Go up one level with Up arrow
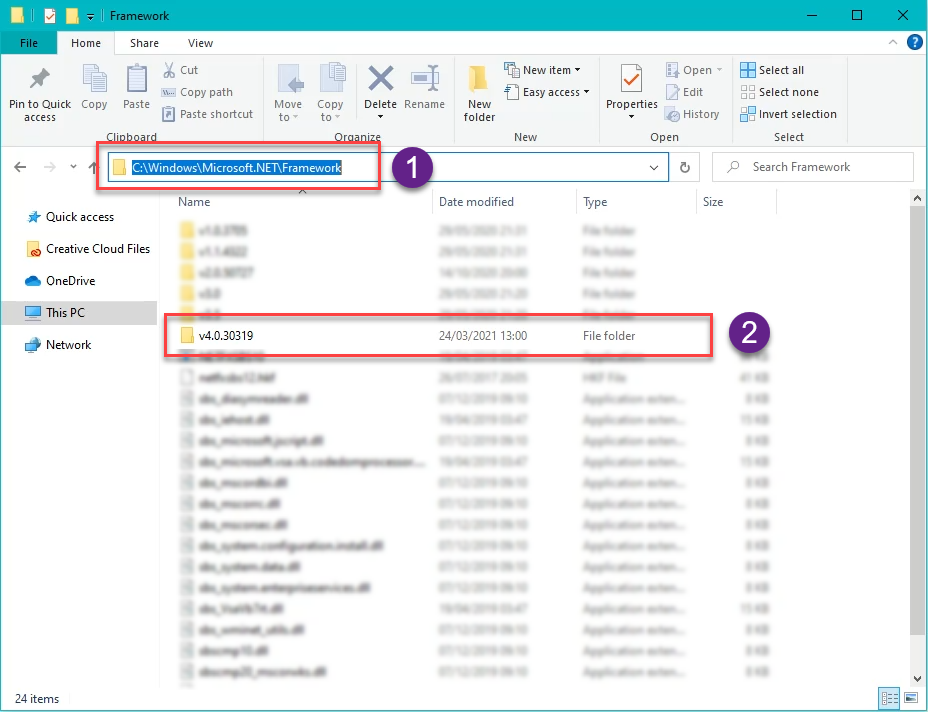 pyautogui.click(x=92, y=167)
